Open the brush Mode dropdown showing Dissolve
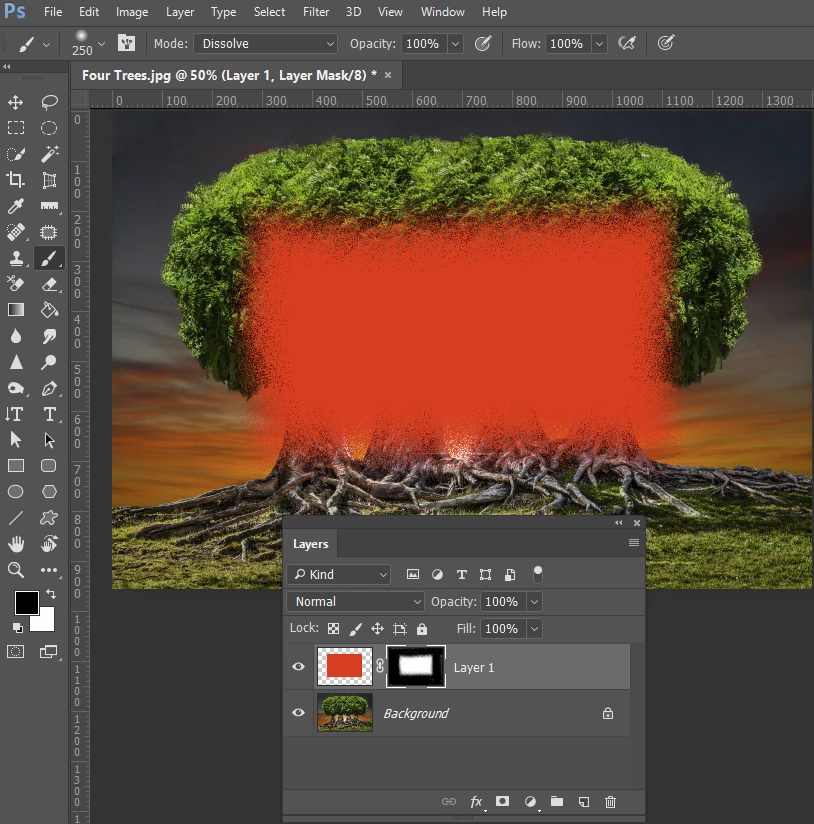This screenshot has width=814, height=824. click(266, 44)
